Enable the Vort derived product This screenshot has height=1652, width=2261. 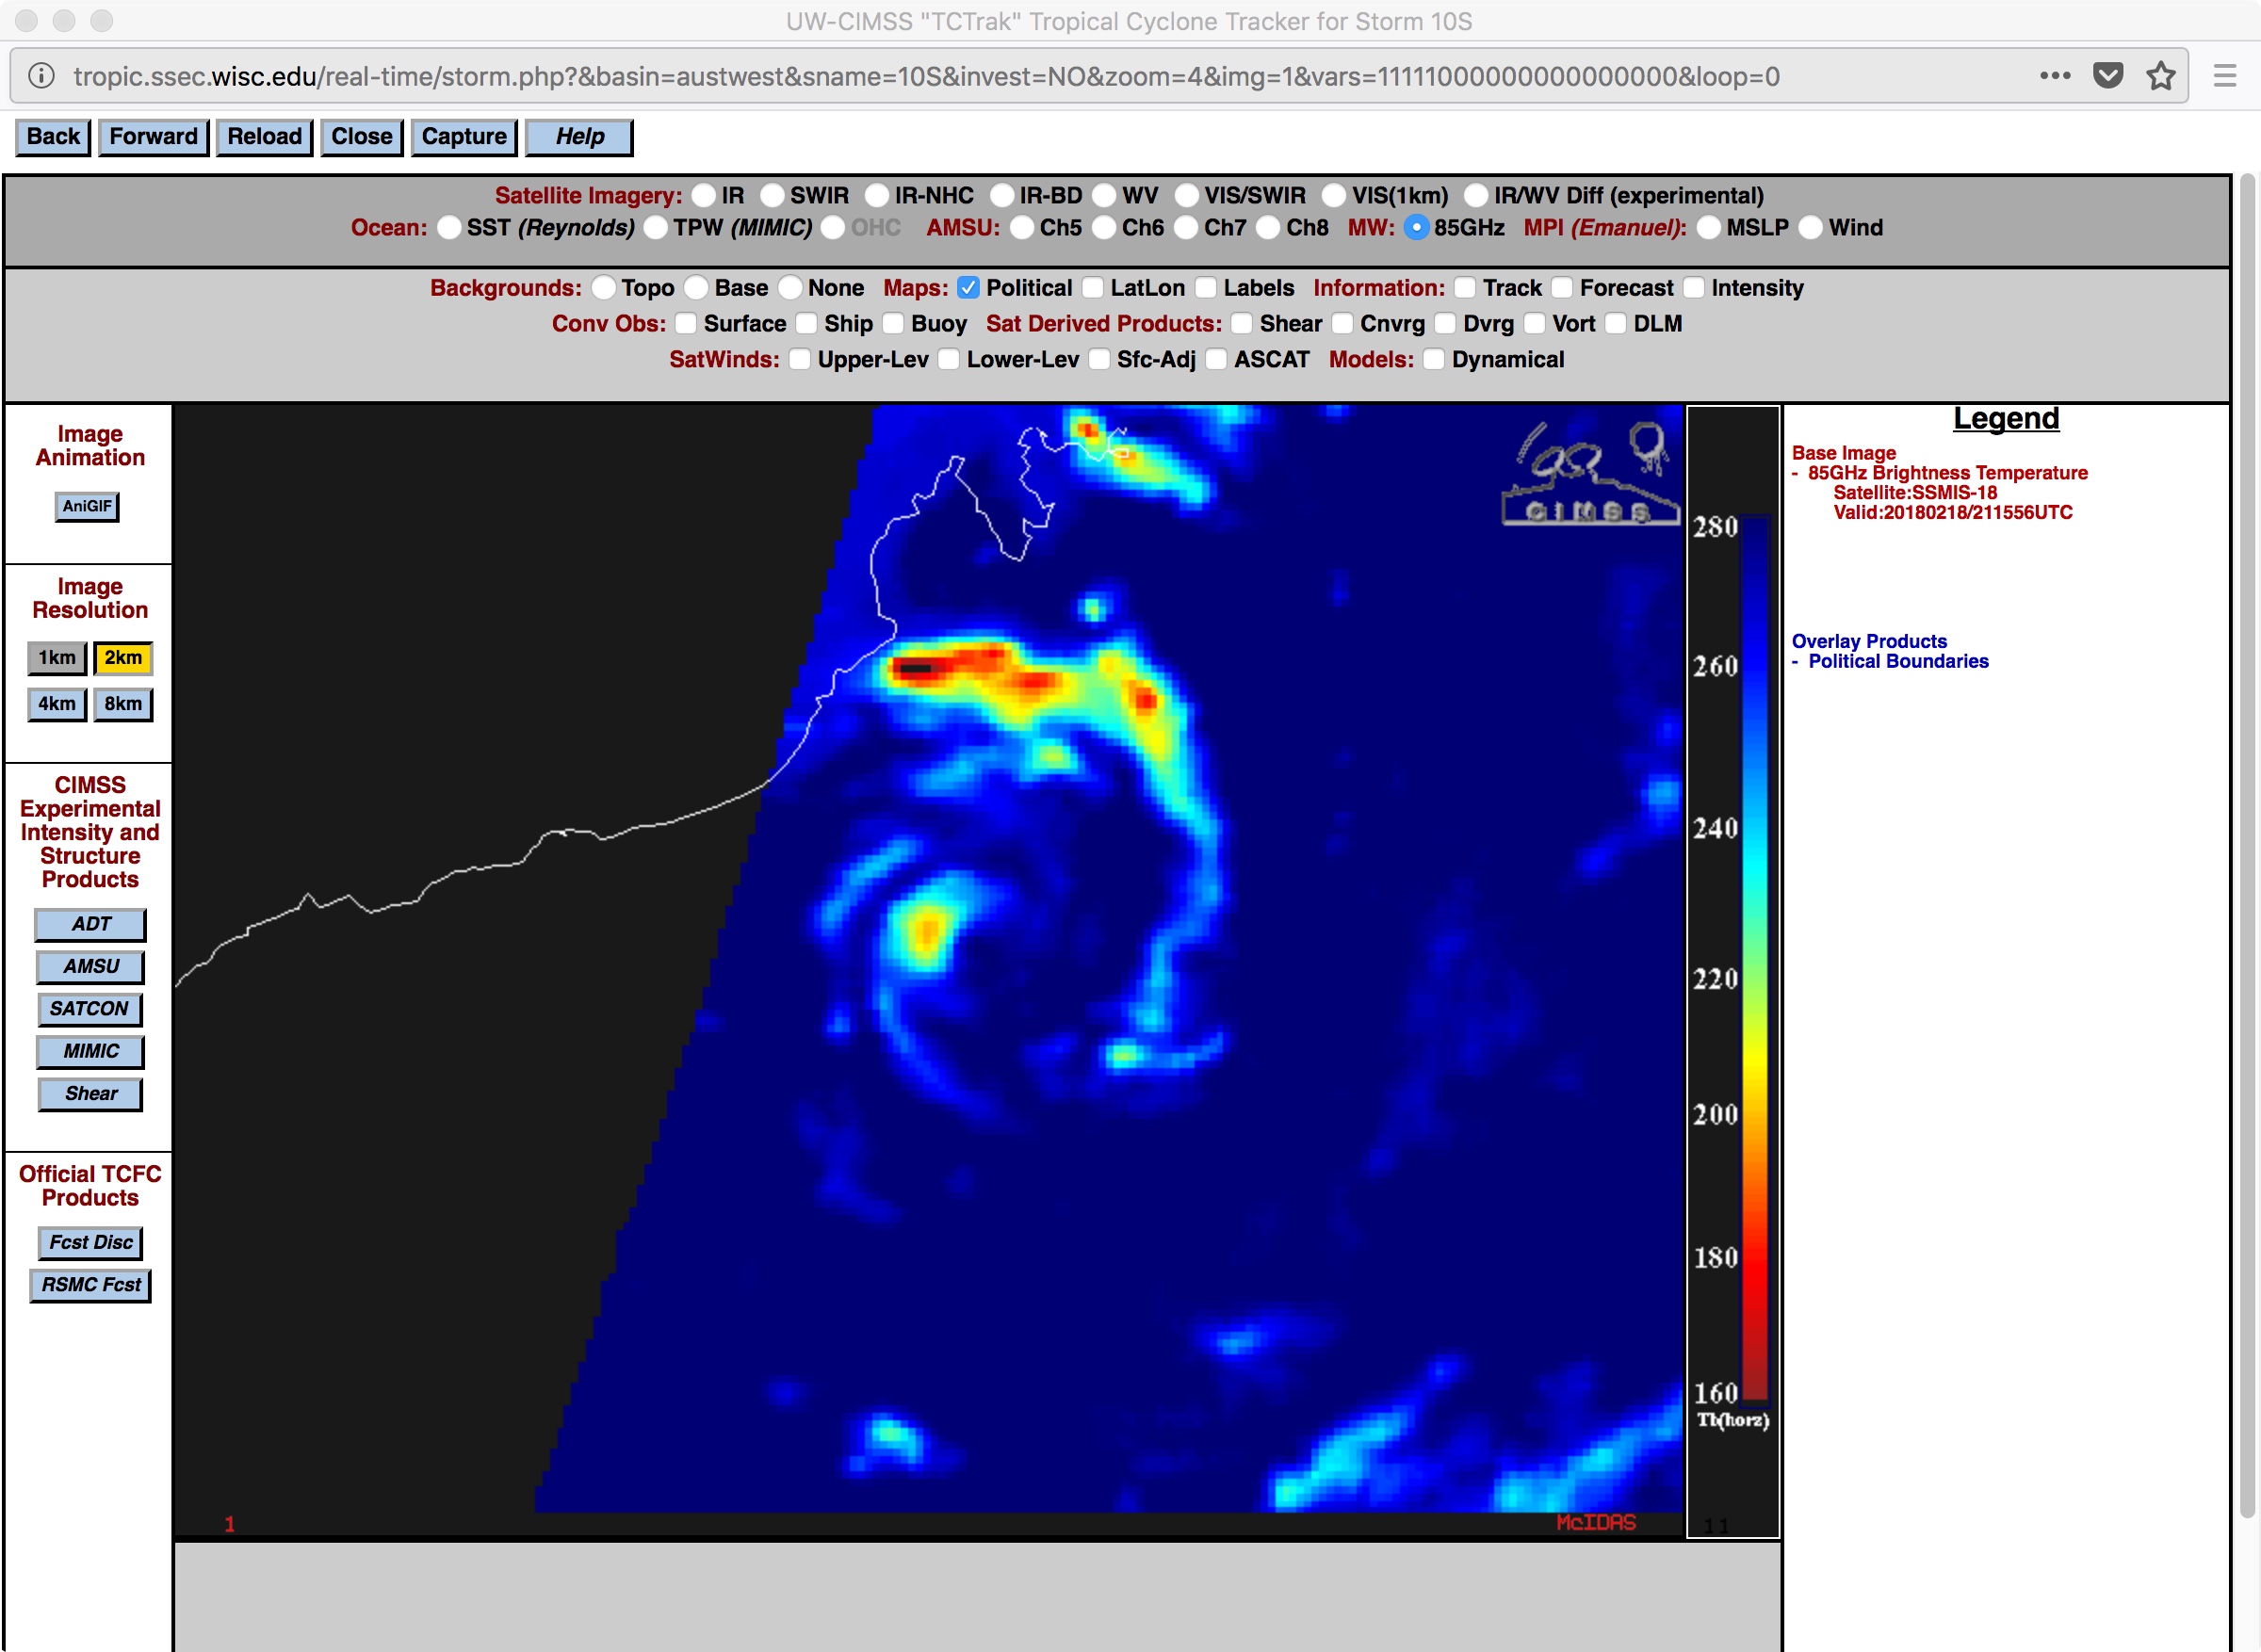pyautogui.click(x=1535, y=324)
